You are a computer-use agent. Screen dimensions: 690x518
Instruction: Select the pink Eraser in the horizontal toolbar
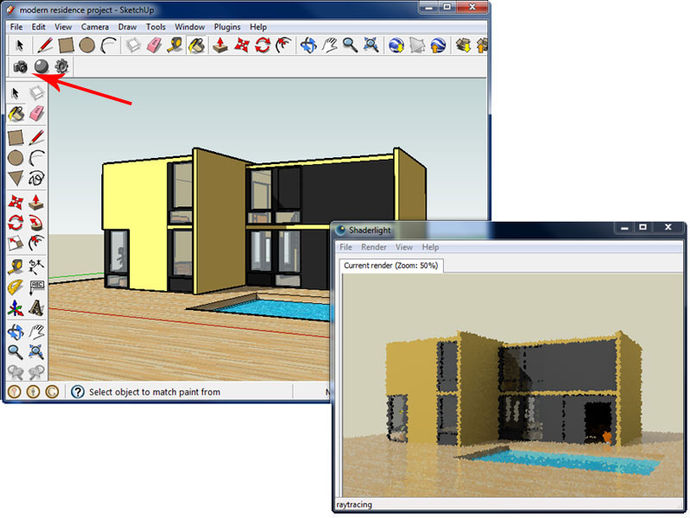pos(154,45)
